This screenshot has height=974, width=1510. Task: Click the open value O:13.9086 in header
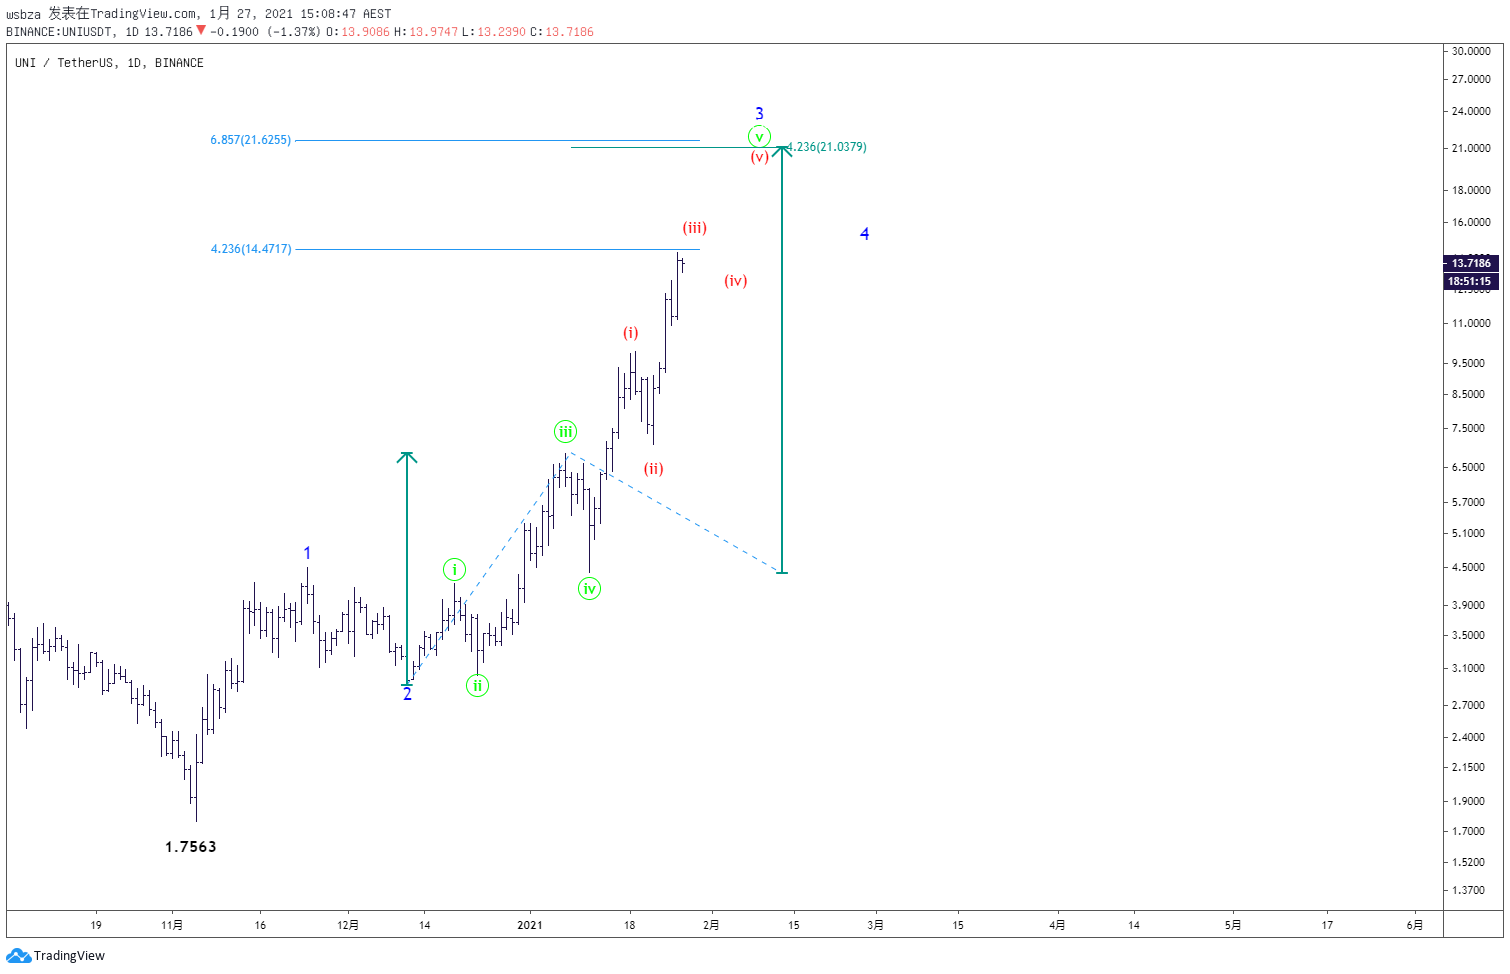point(358,32)
